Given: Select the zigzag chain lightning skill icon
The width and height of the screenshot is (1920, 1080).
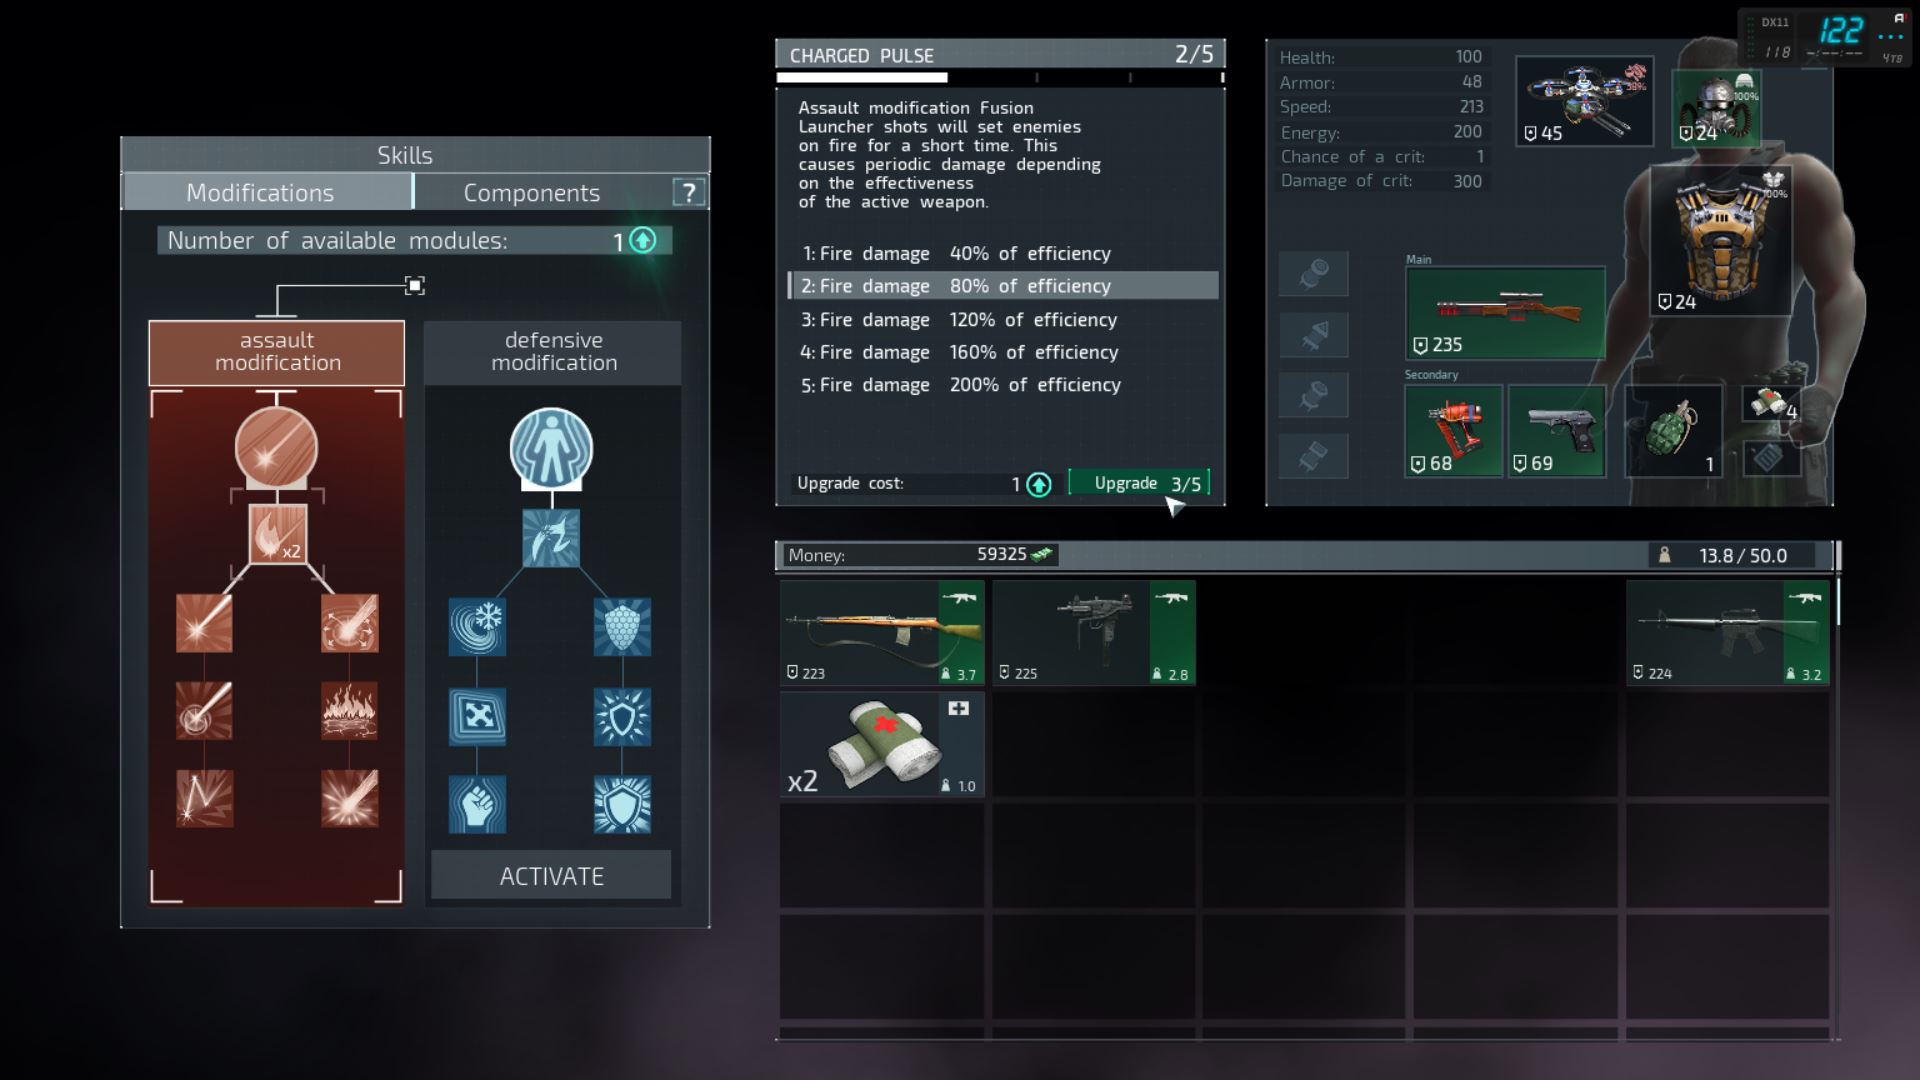Looking at the screenshot, I should pos(205,798).
